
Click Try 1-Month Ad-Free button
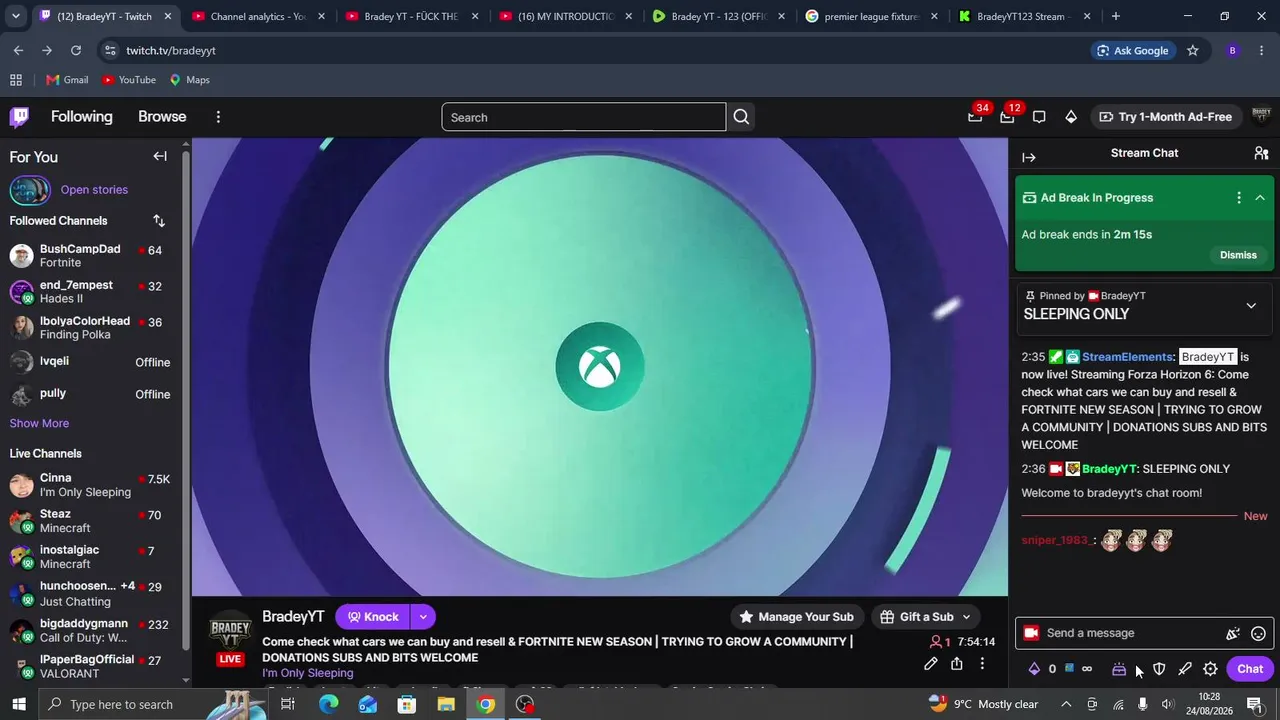tap(1166, 117)
